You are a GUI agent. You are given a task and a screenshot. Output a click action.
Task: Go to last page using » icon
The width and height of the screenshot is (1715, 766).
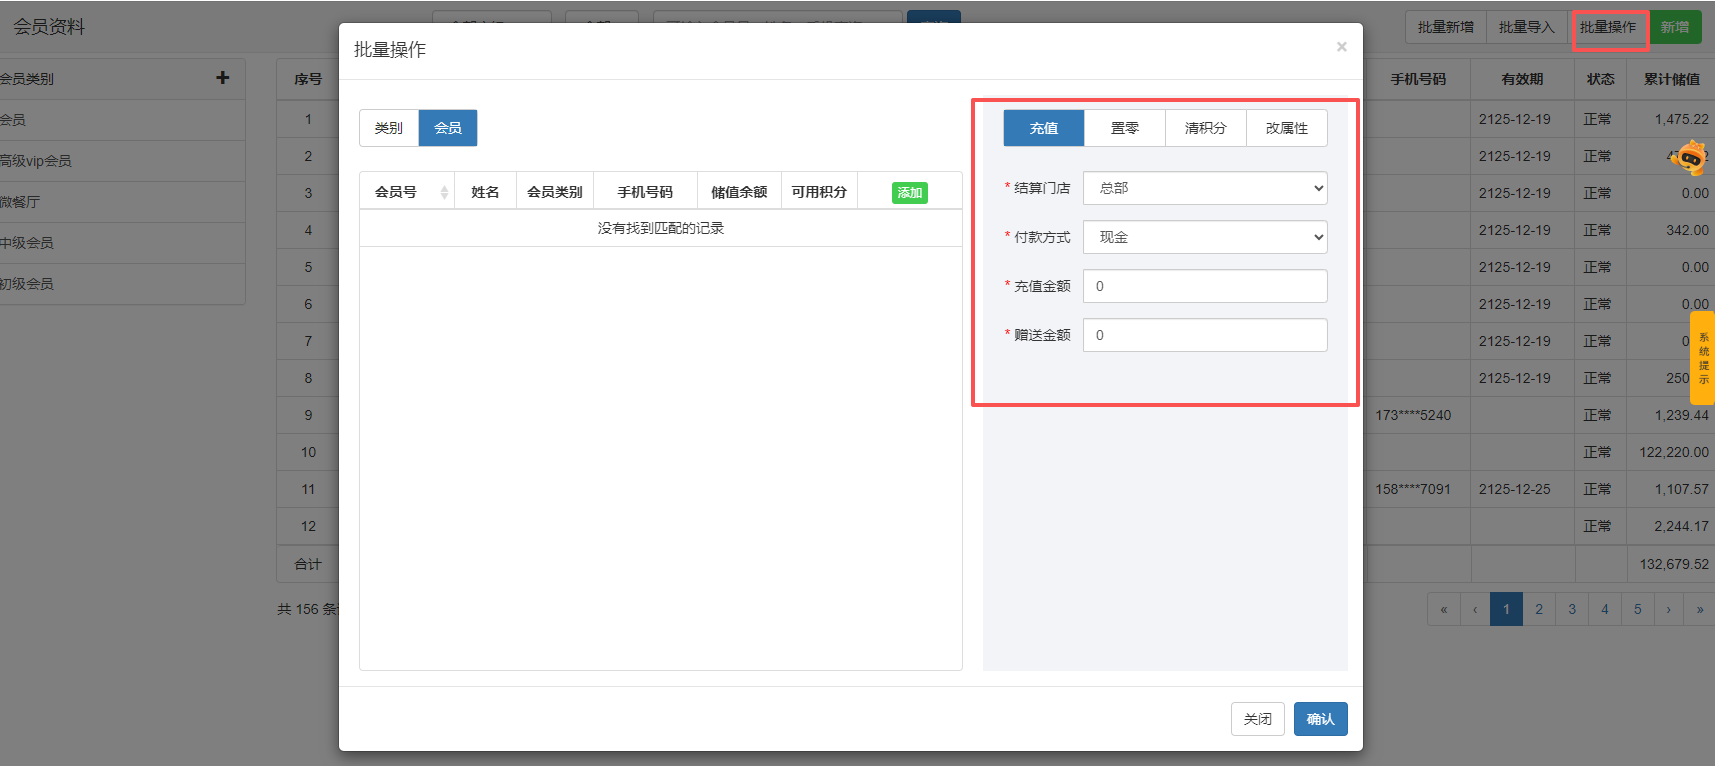point(1699,609)
